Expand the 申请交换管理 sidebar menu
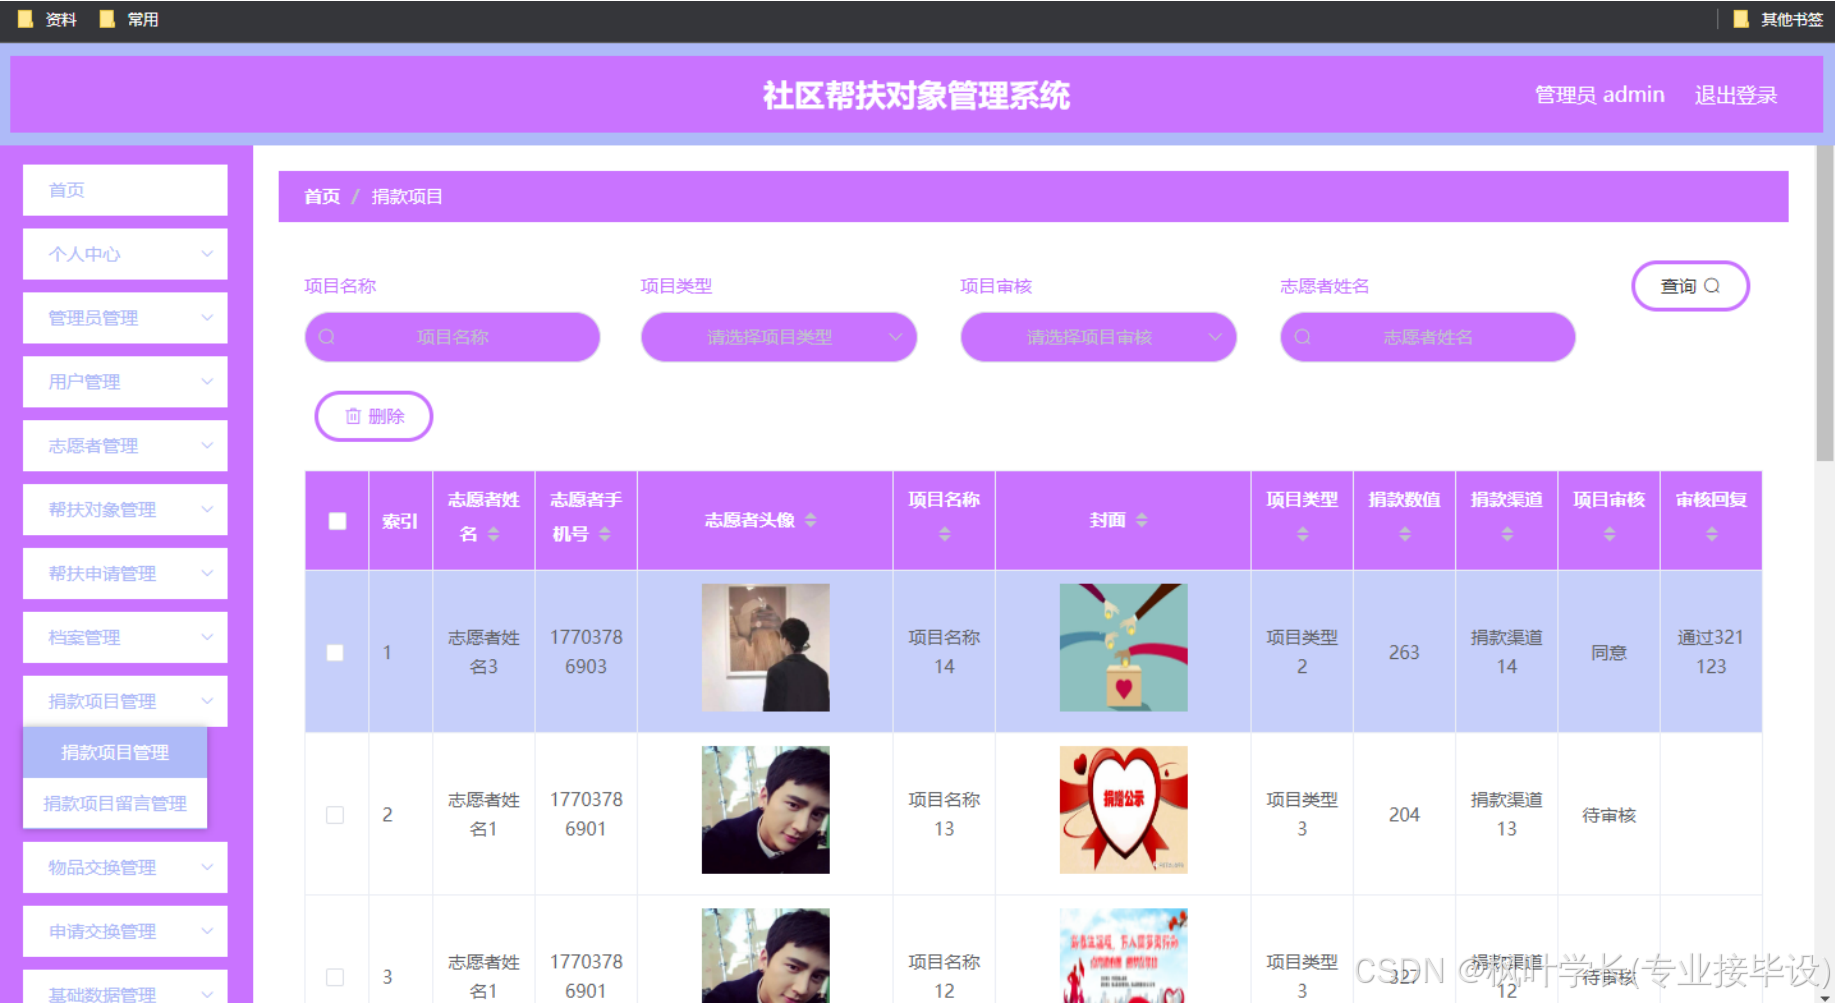The image size is (1835, 1003). [125, 932]
